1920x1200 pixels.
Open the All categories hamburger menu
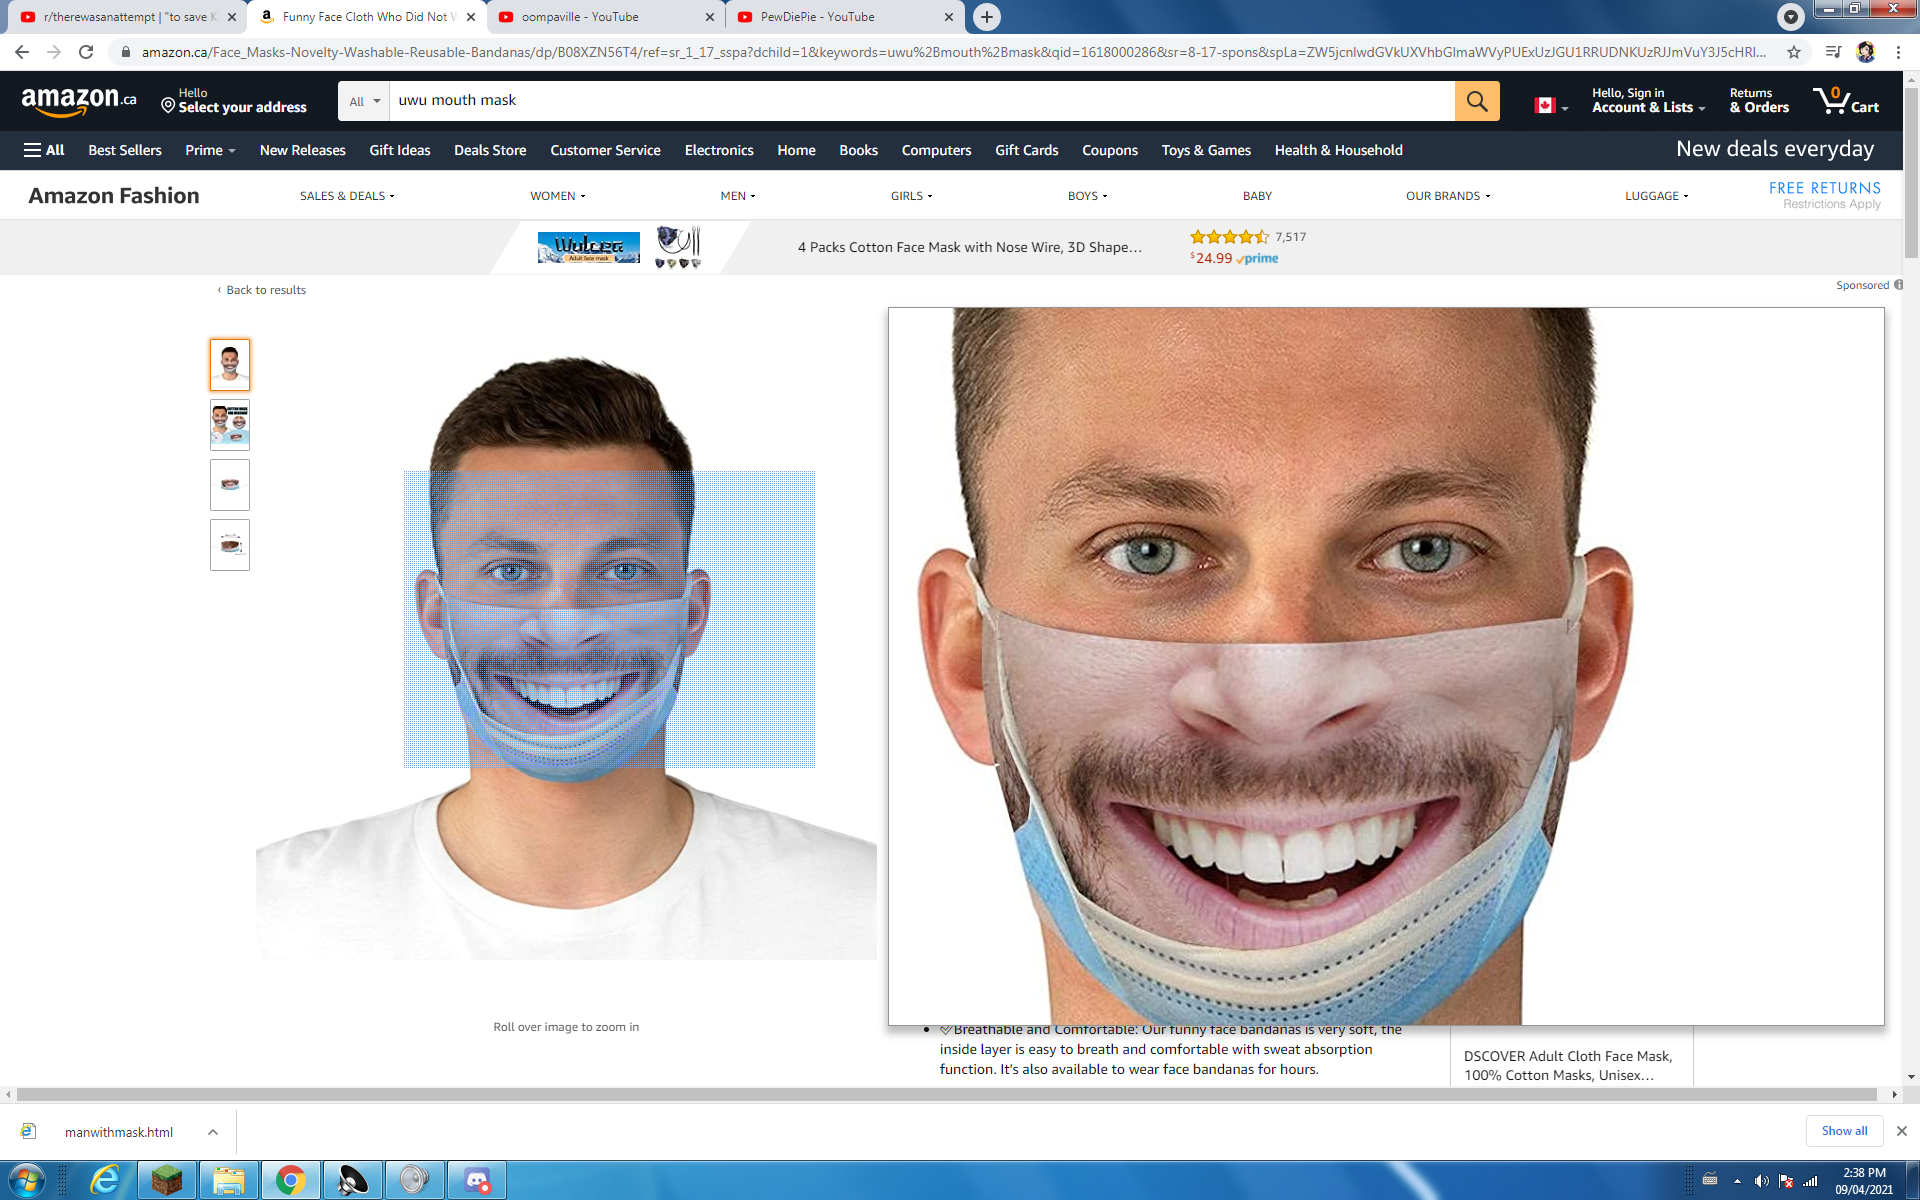point(44,149)
